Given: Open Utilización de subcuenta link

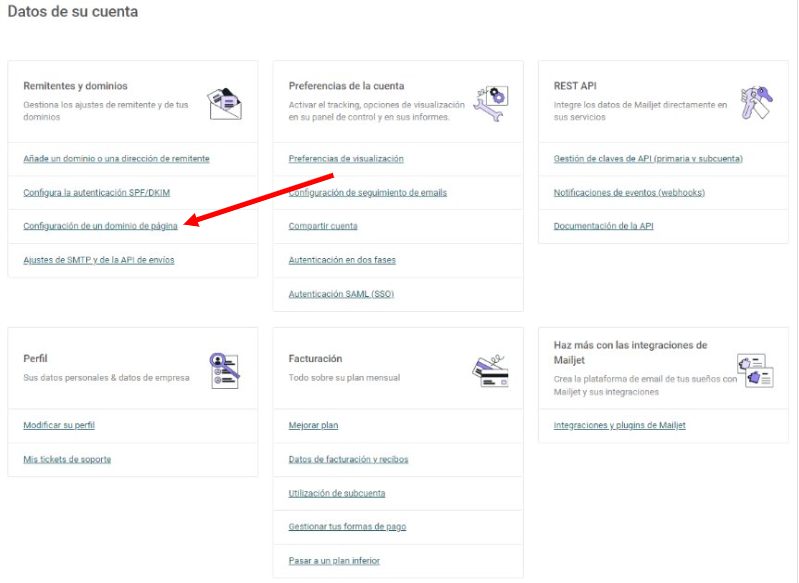Looking at the screenshot, I should point(337,493).
